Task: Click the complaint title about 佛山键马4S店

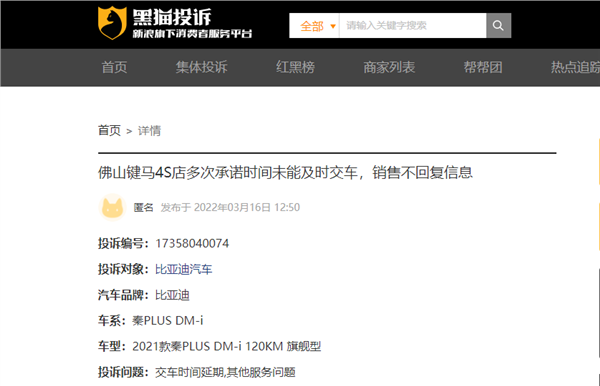Action: coord(285,173)
